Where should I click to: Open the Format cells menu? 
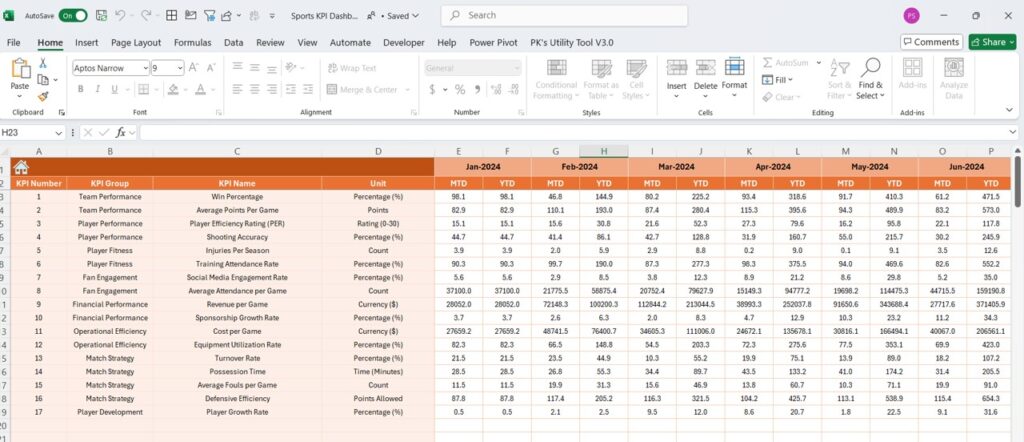(x=735, y=78)
